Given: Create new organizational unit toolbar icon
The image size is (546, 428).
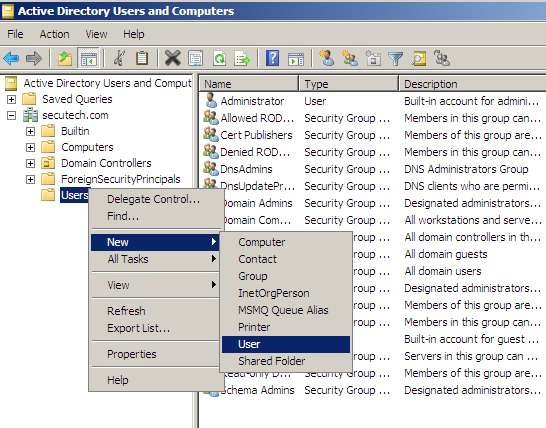Looking at the screenshot, I should (x=373, y=58).
